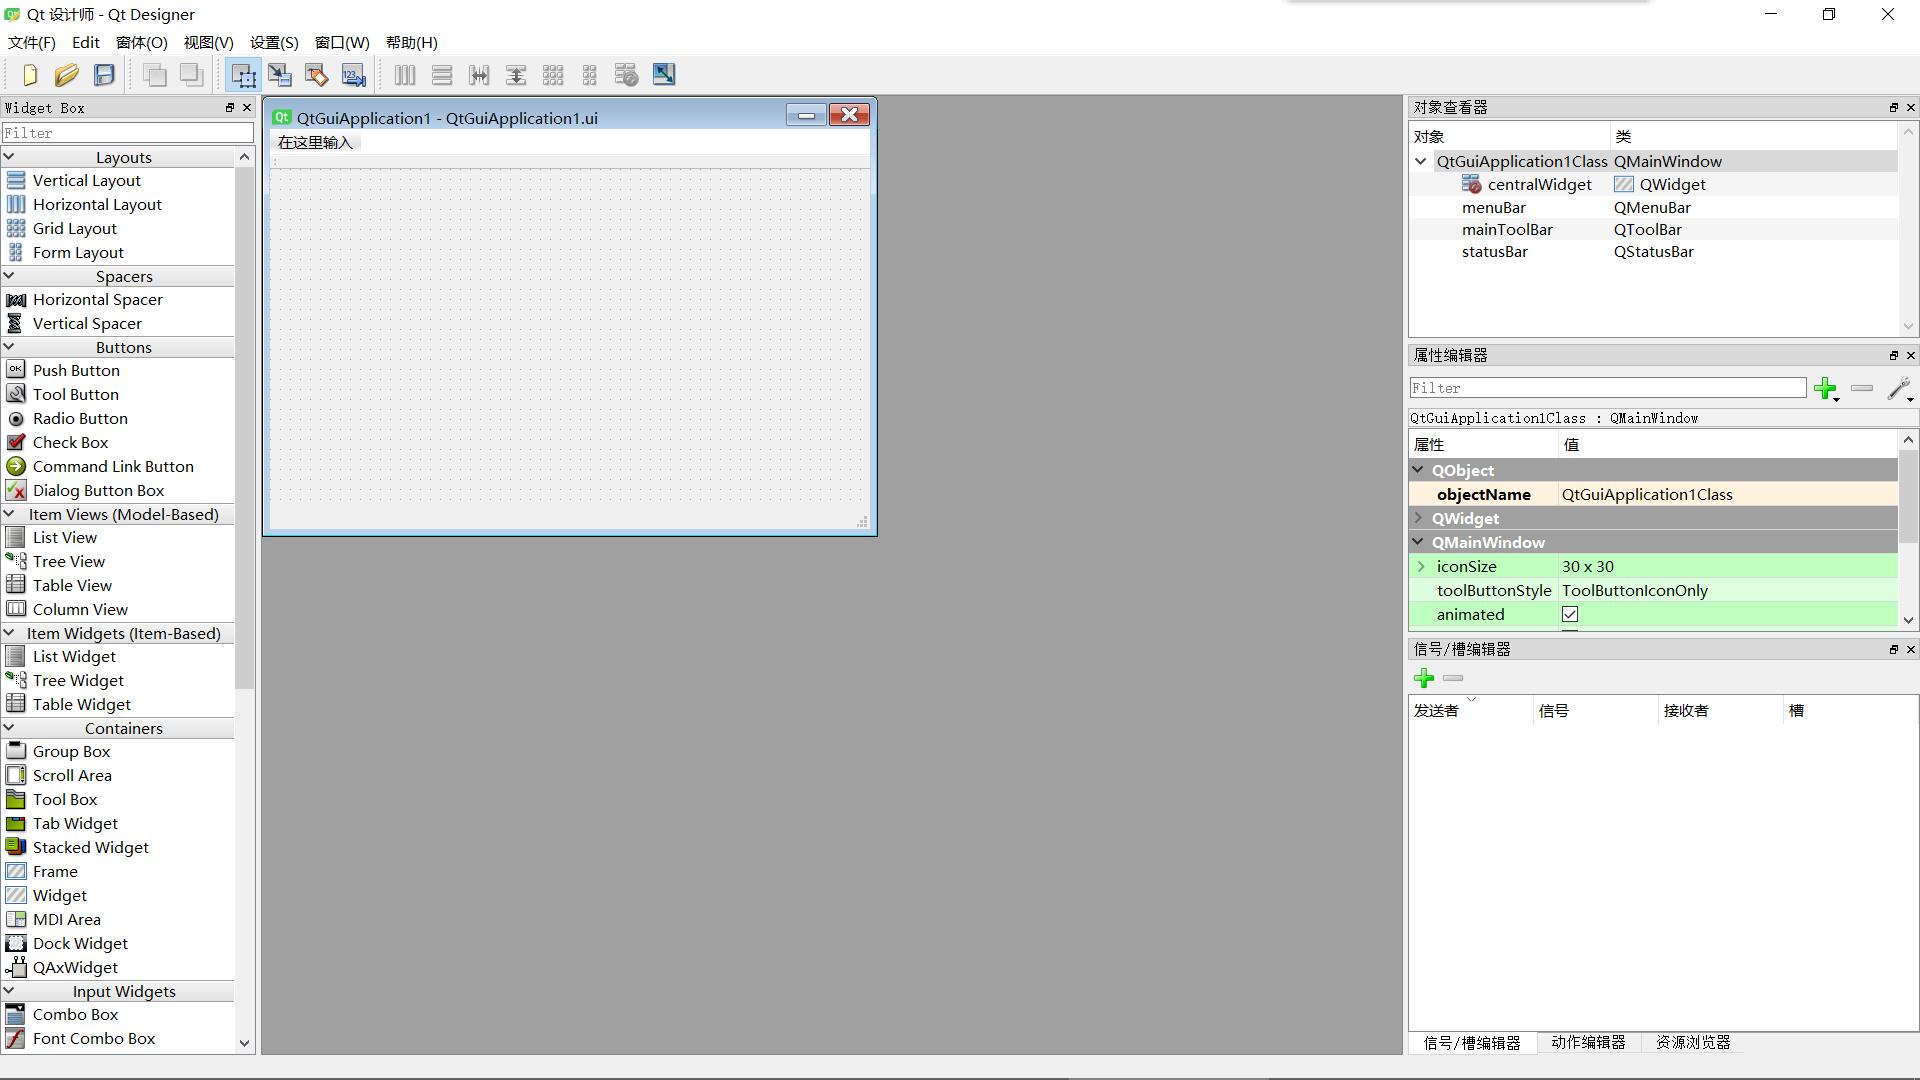Viewport: 1920px width, 1080px height.
Task: Switch to Edit Signals/Slots mode icon
Action: pos(280,75)
